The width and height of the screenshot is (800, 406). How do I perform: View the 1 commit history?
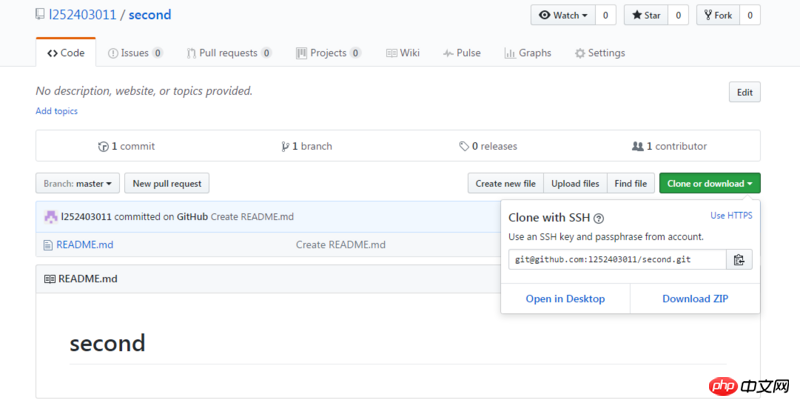pyautogui.click(x=127, y=146)
